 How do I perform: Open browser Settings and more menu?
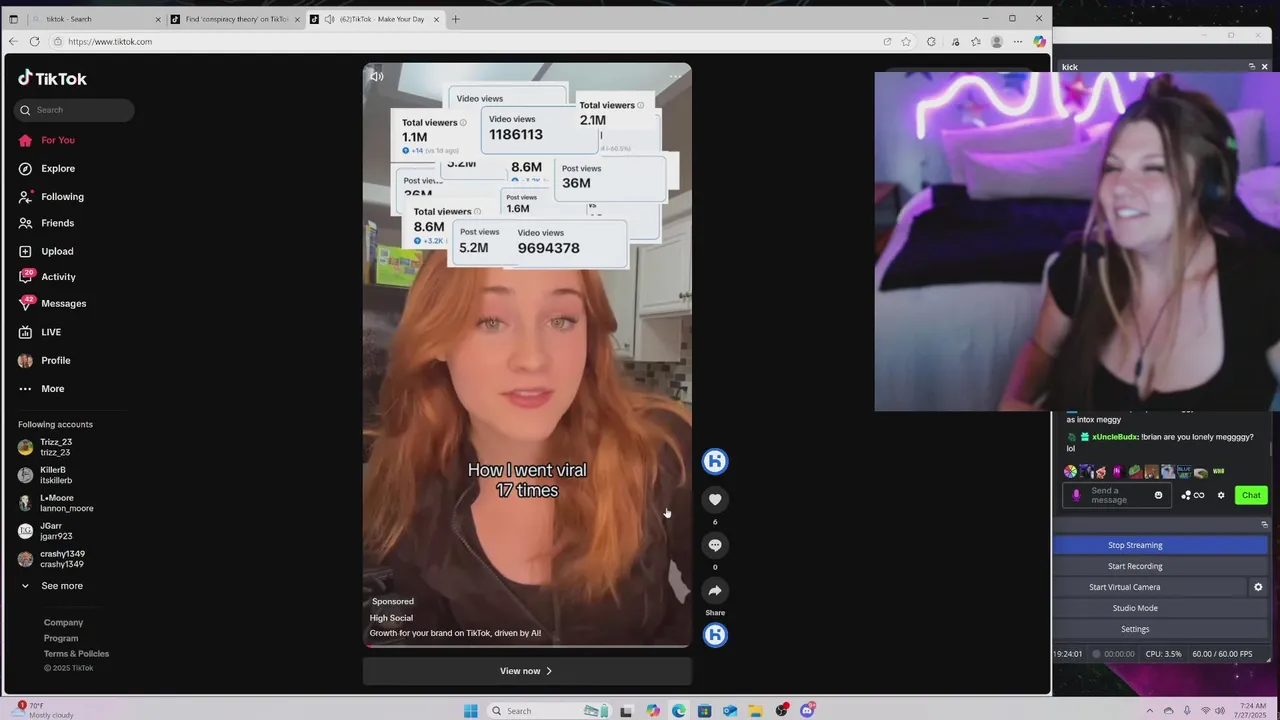1017,41
